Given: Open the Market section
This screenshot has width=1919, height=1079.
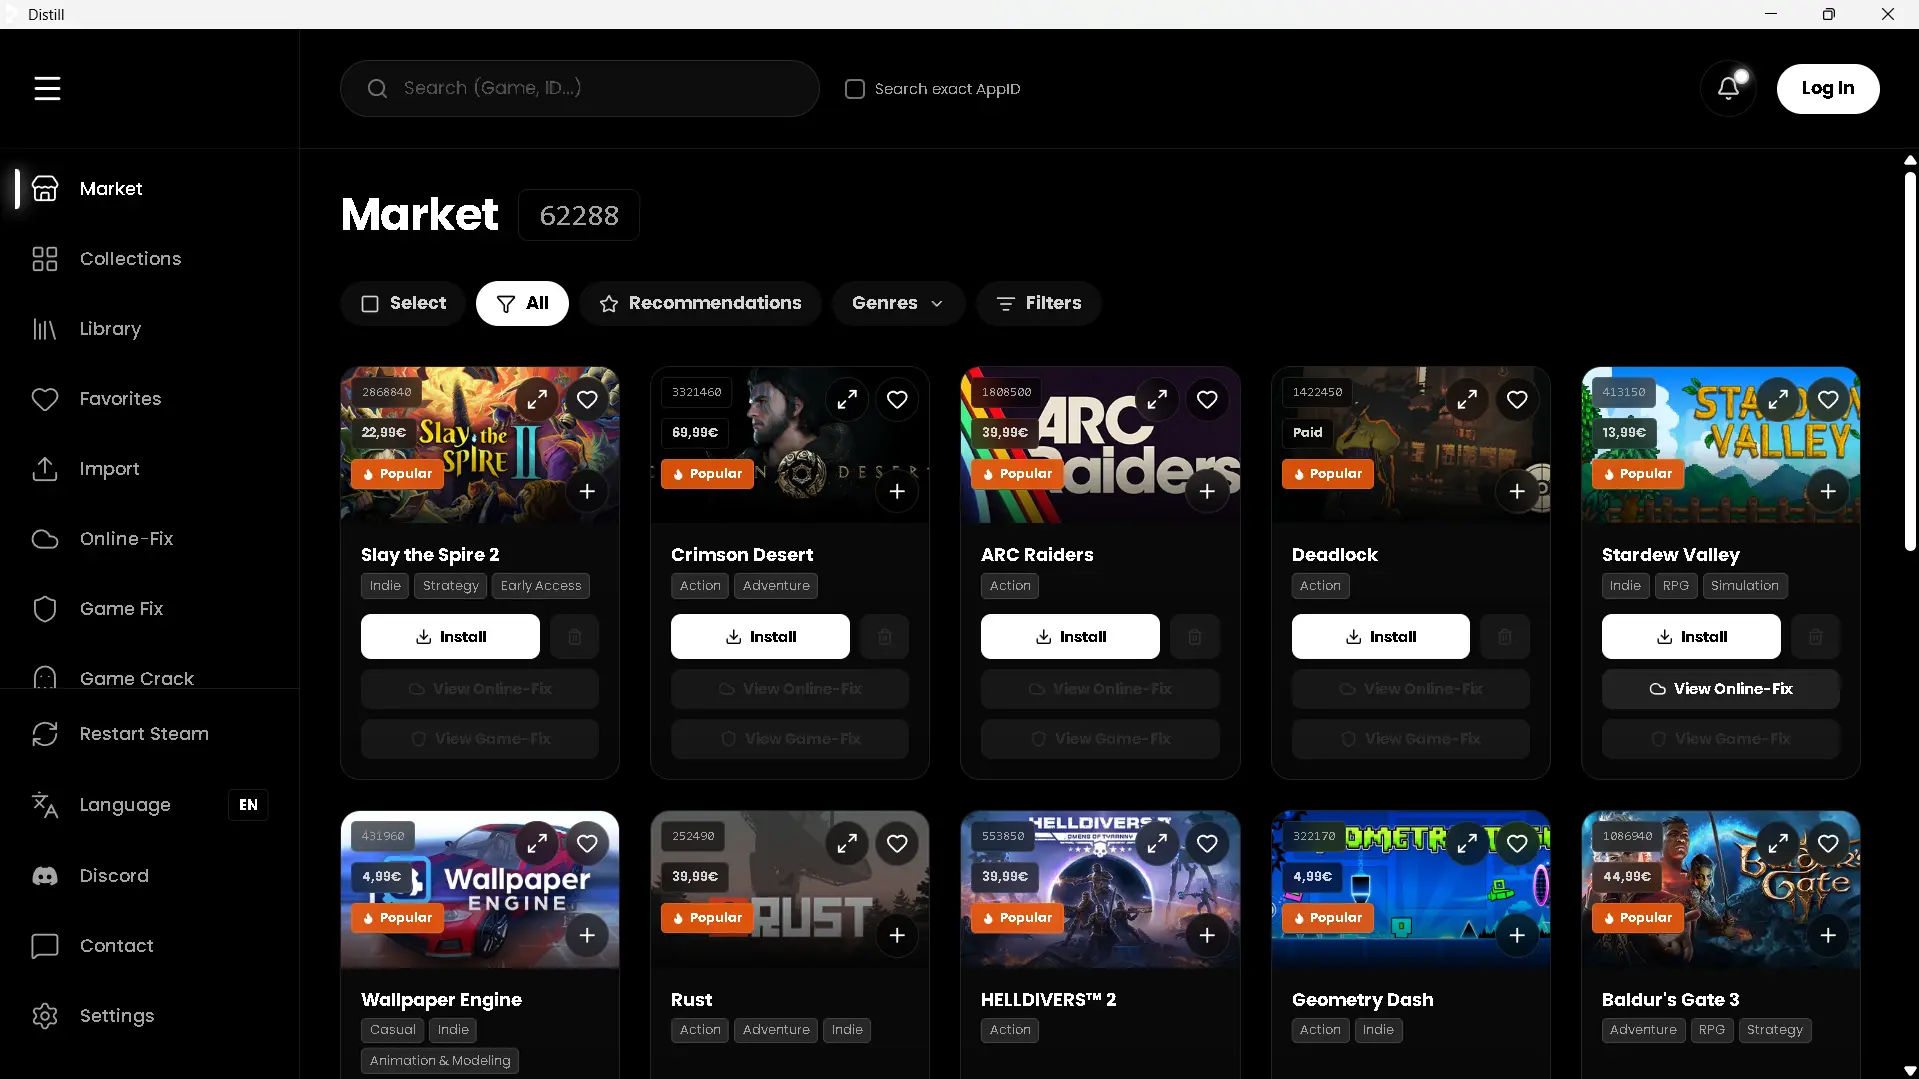Looking at the screenshot, I should (x=150, y=189).
